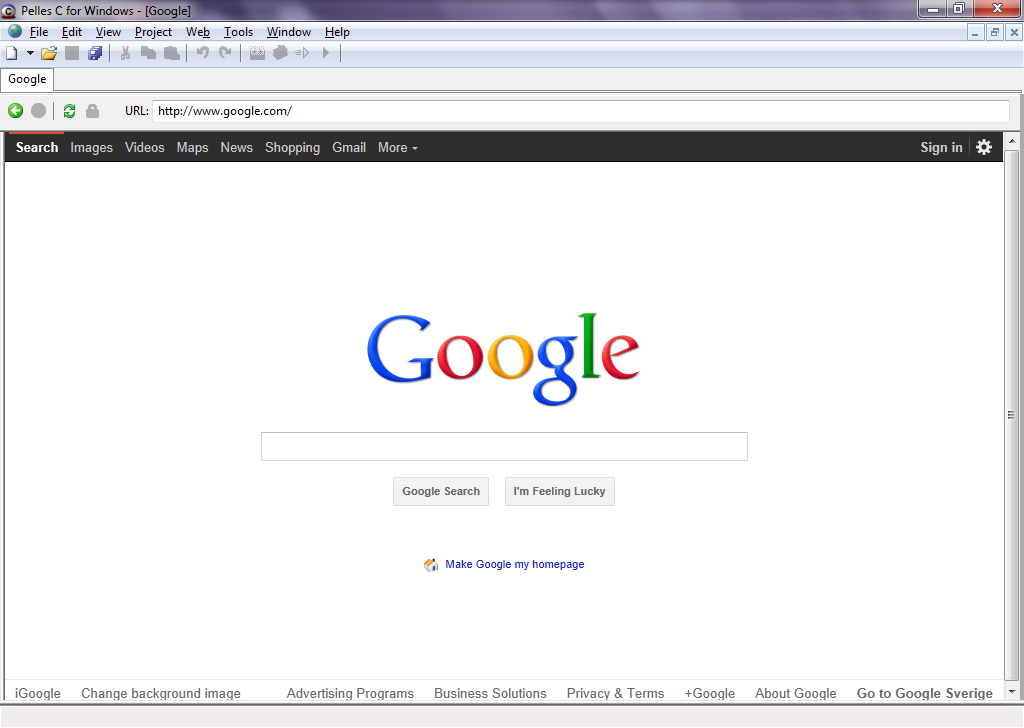Click the Pelles C title bar app icon
The height and width of the screenshot is (728, 1024).
pyautogui.click(x=8, y=10)
